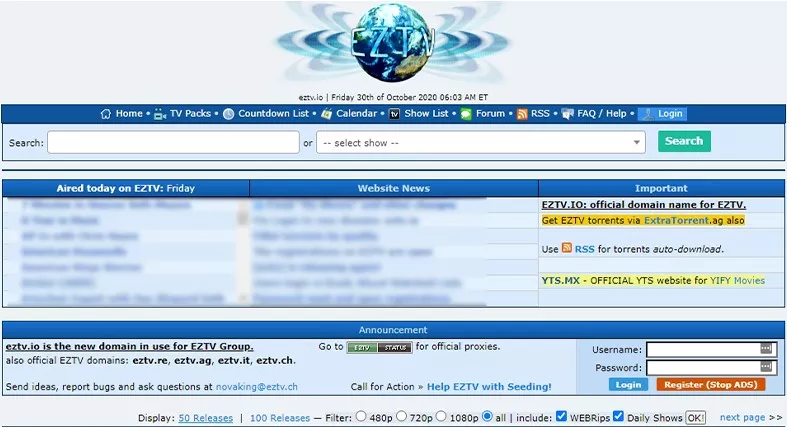Open the Home menu item

129,114
